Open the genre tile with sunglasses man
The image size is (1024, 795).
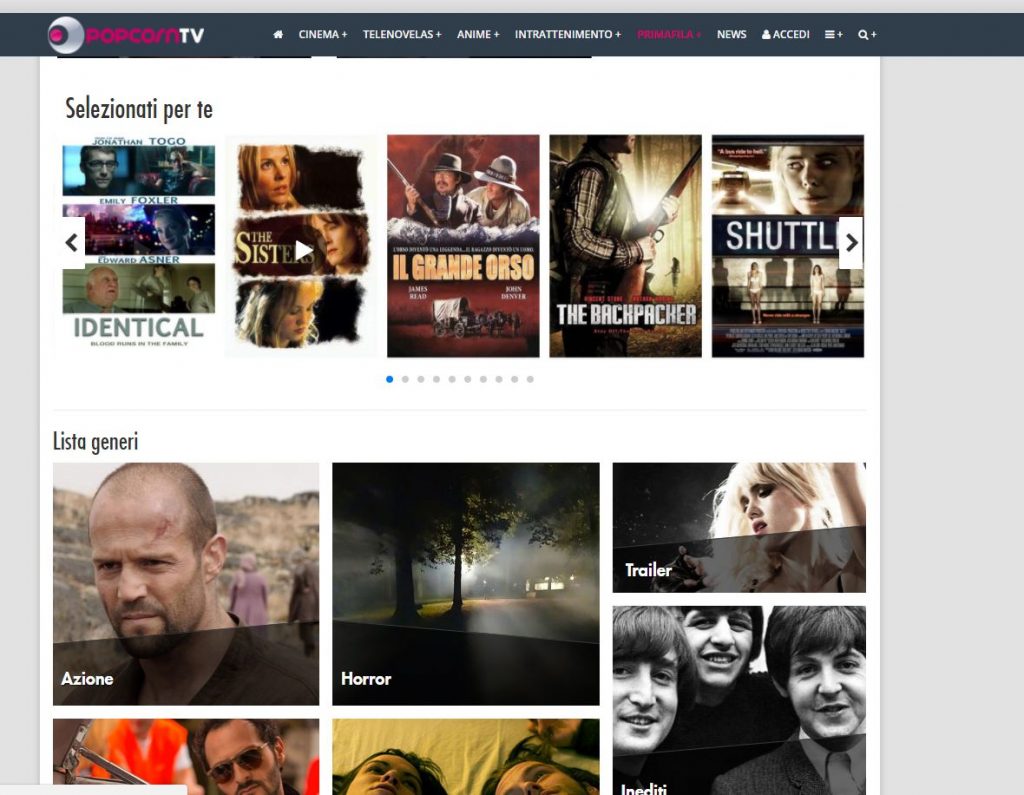point(186,756)
